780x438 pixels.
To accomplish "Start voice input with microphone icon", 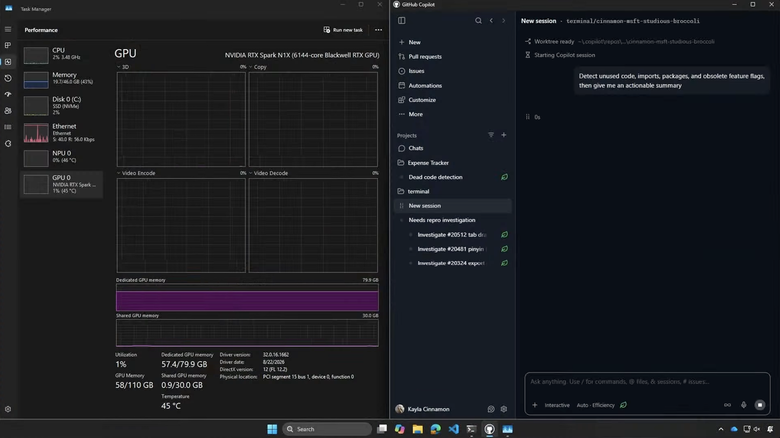I will 744,405.
